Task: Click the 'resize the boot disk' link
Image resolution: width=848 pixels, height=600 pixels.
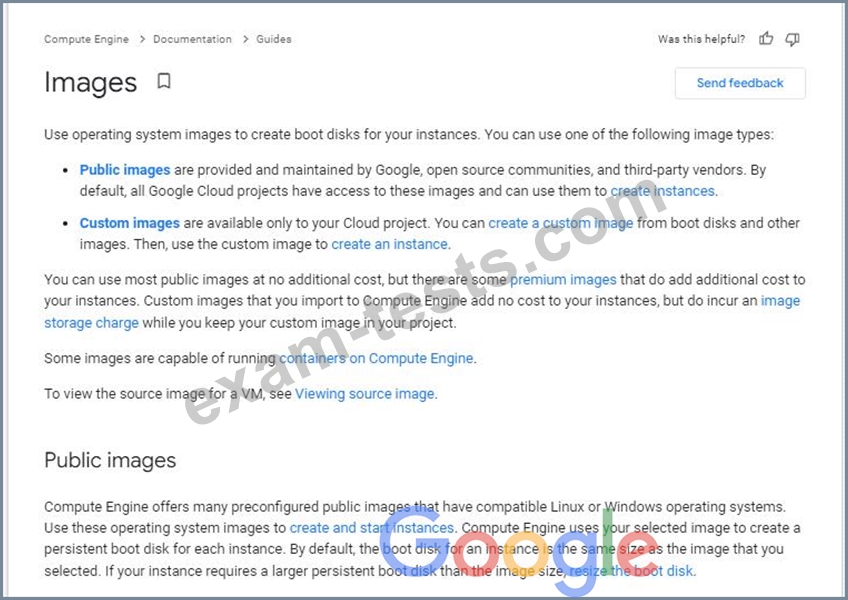Action: point(631,571)
